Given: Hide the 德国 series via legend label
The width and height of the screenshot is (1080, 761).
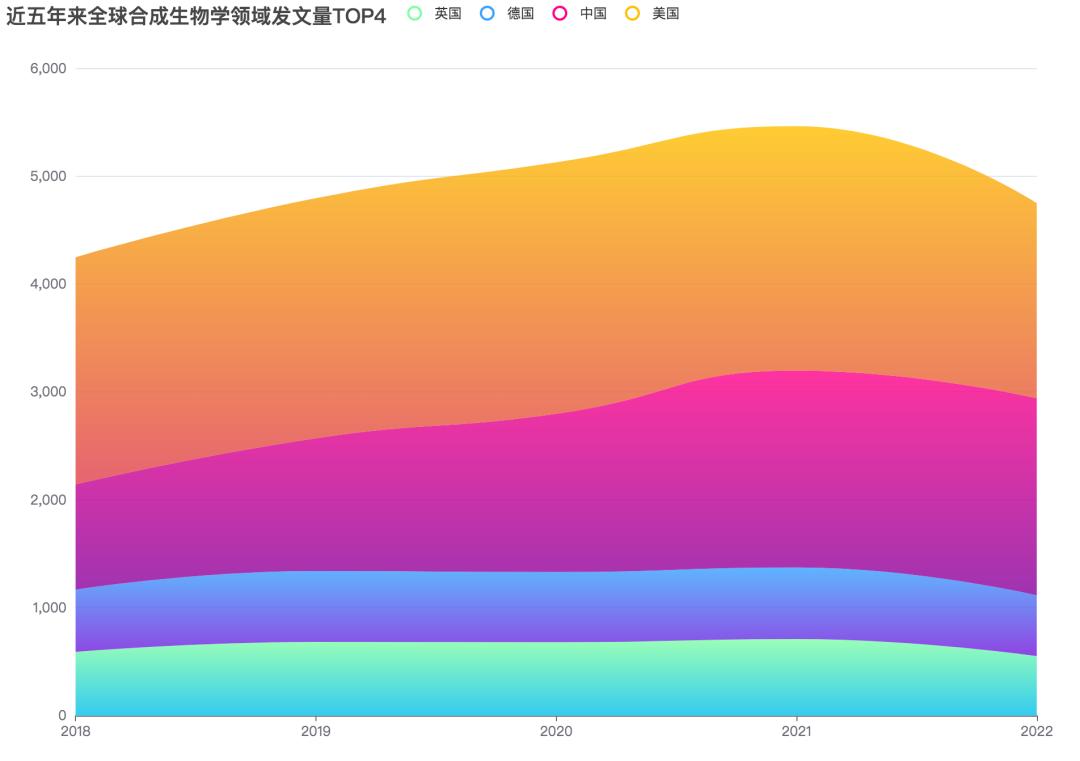Looking at the screenshot, I should (x=521, y=13).
